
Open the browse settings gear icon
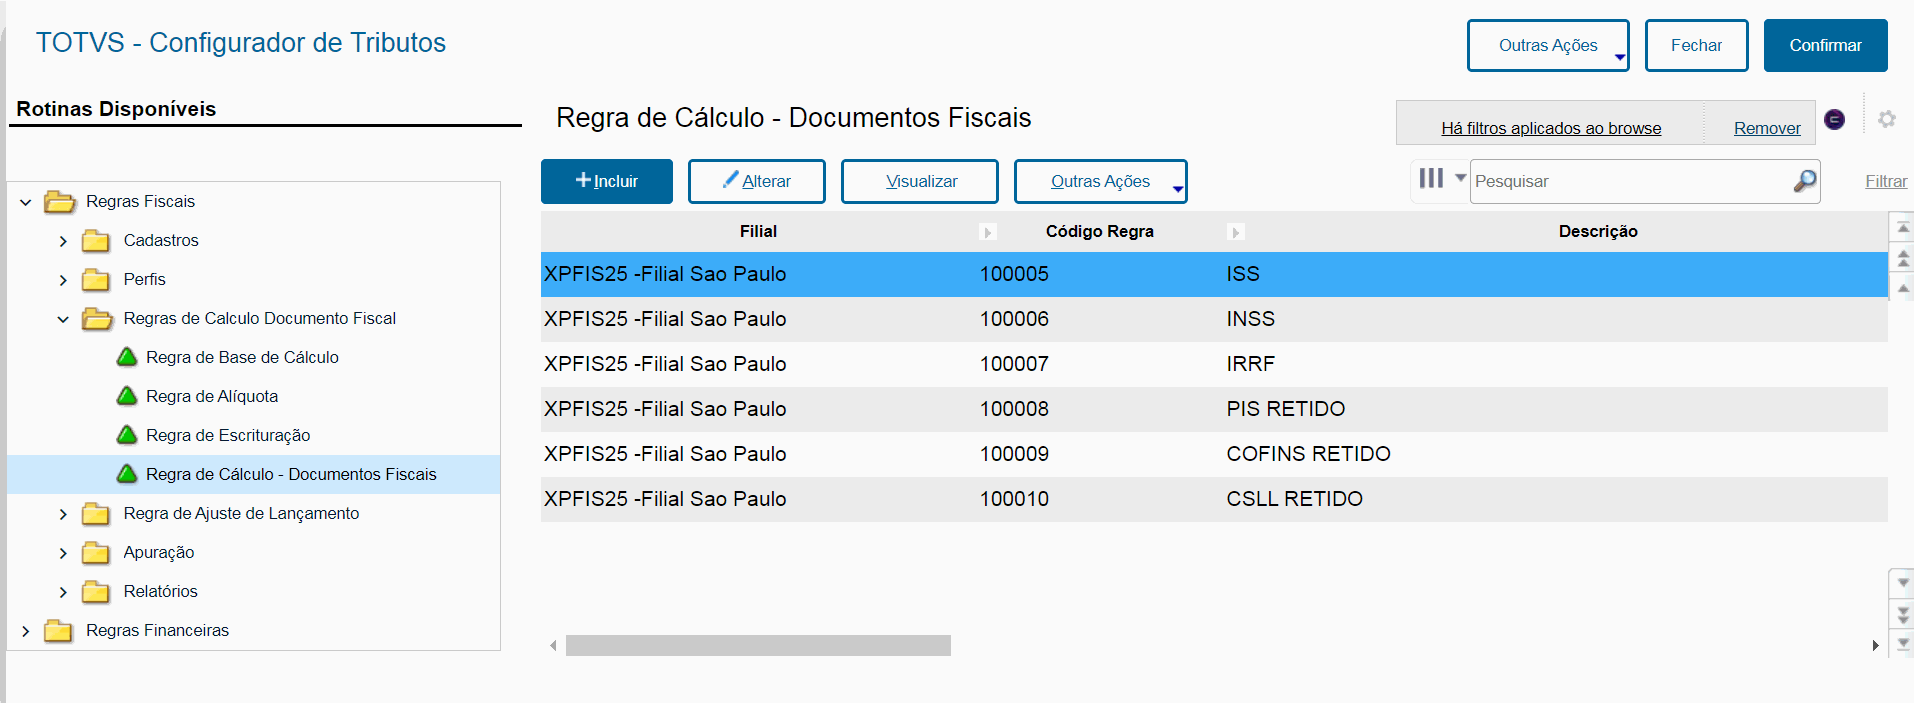[x=1887, y=119]
